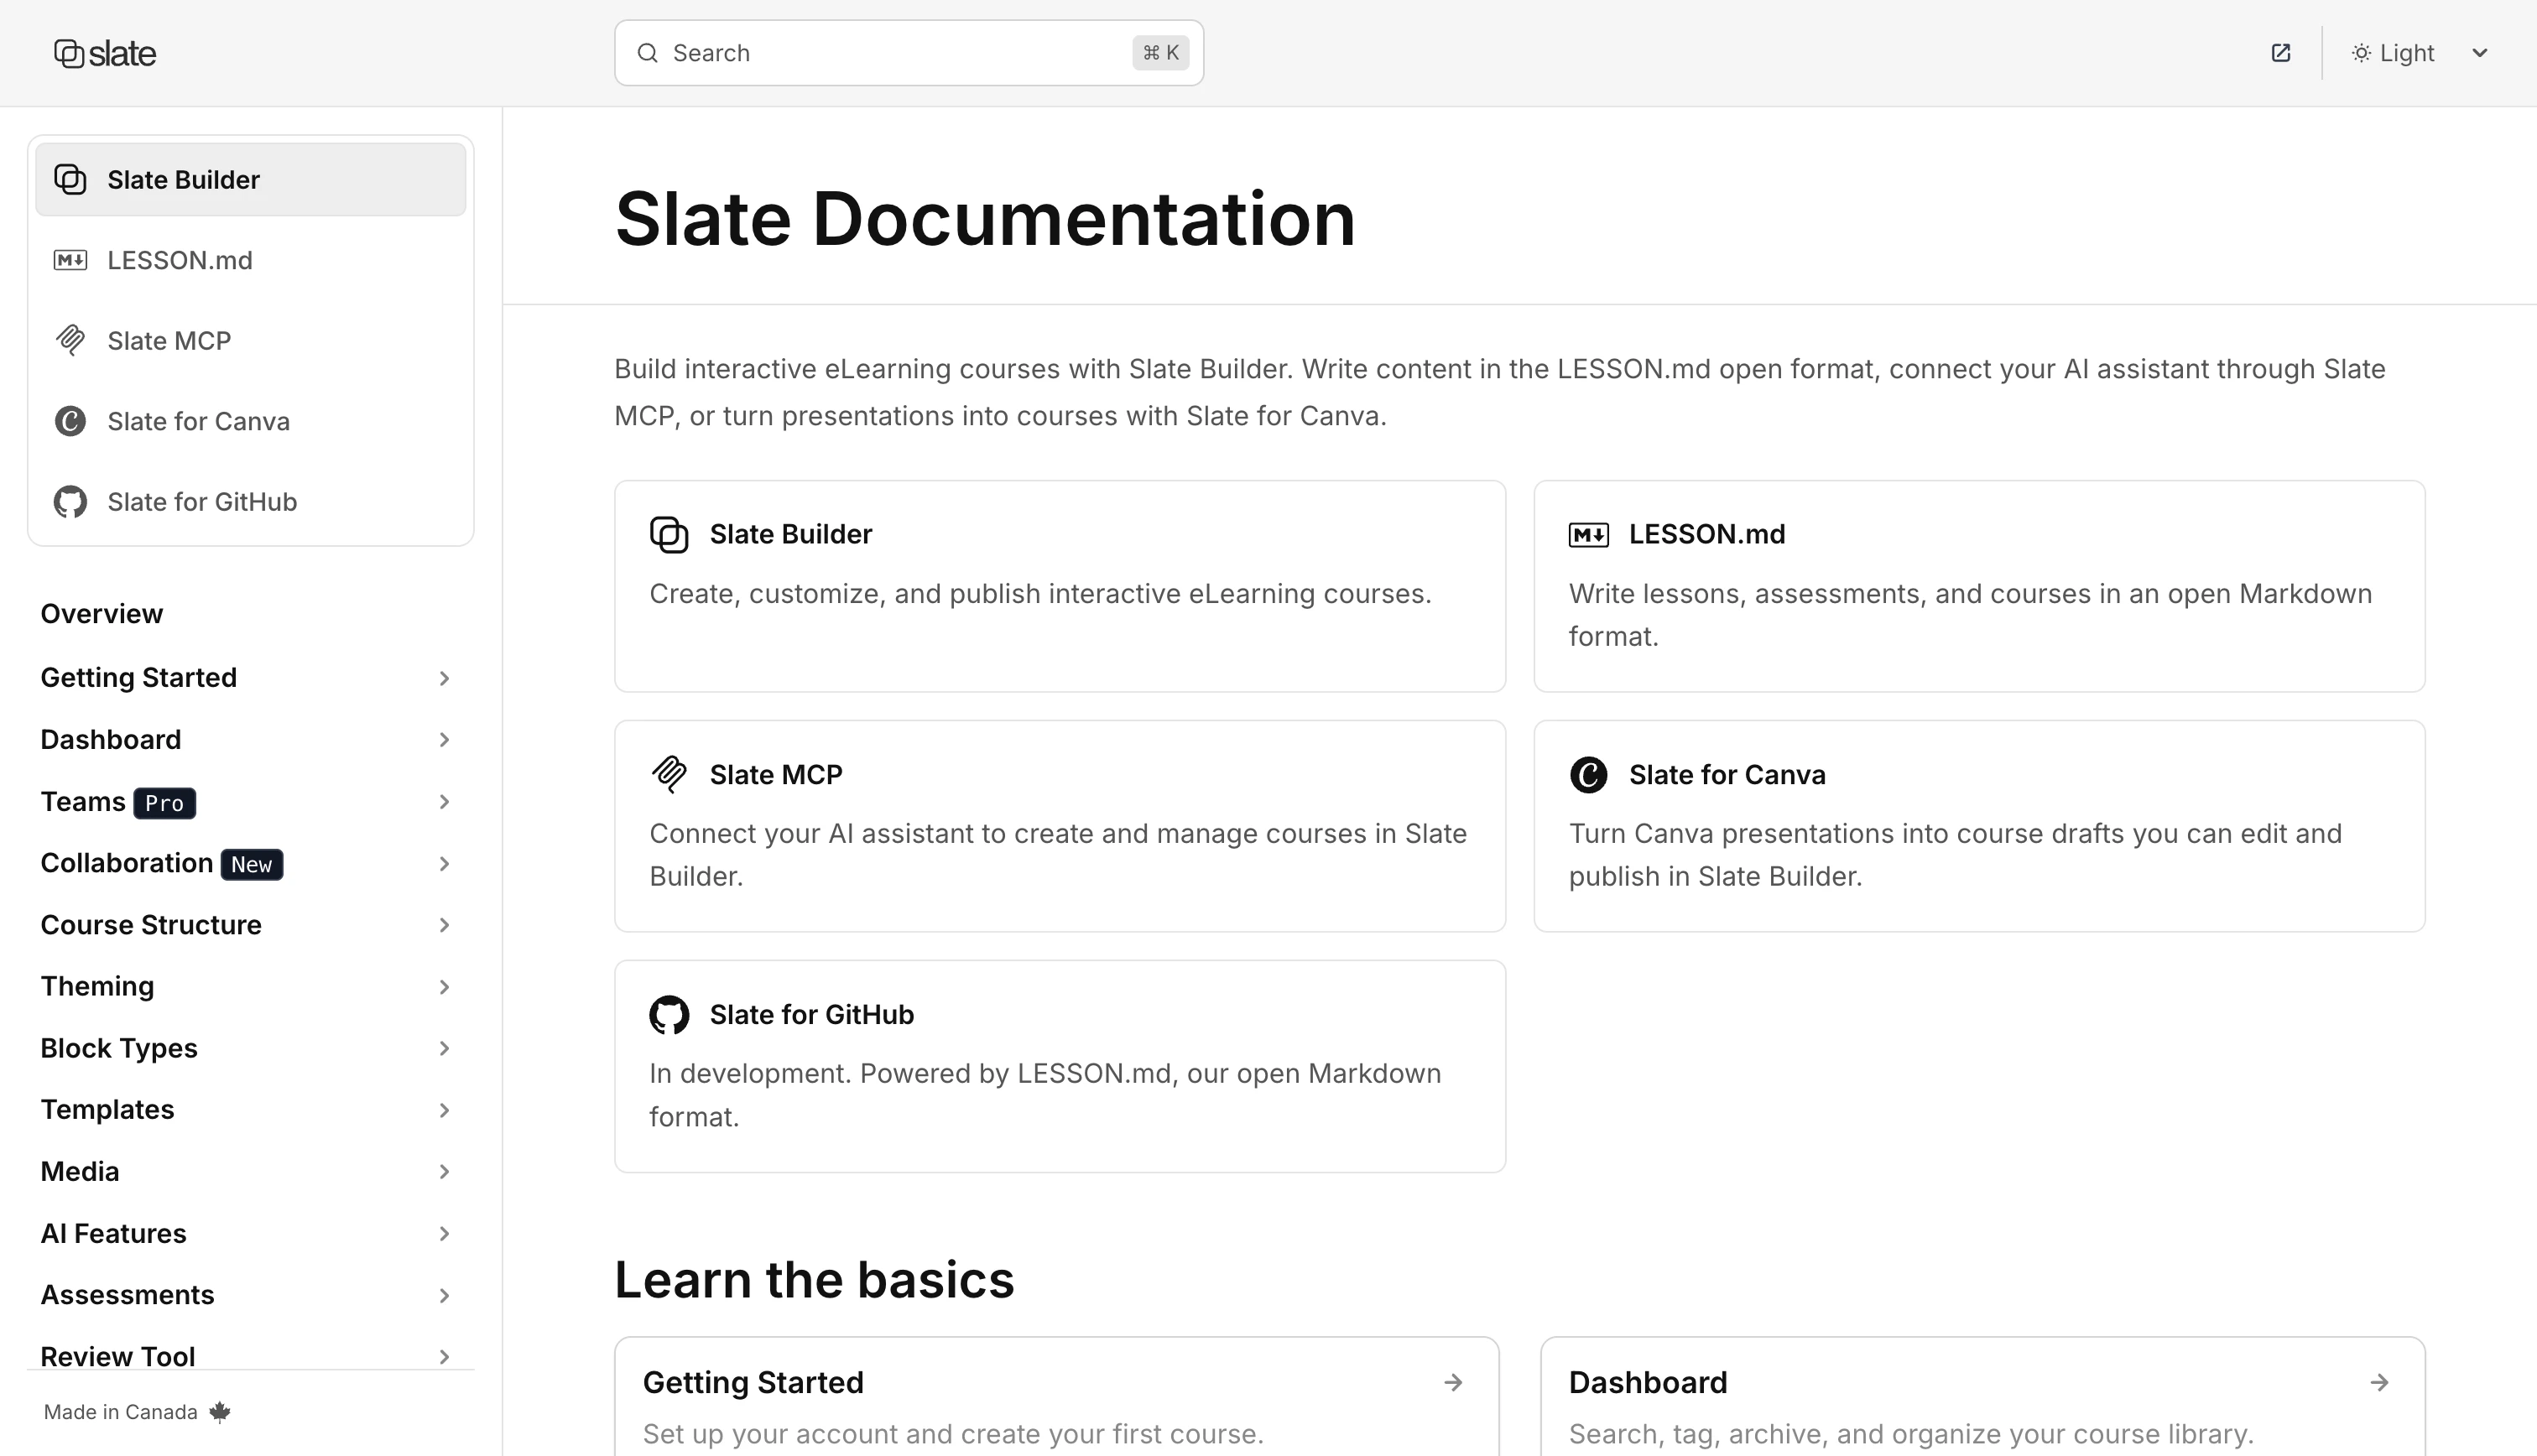Click GitHub icon in sidebar list
Viewport: 2537px width, 1456px height.
tap(70, 501)
